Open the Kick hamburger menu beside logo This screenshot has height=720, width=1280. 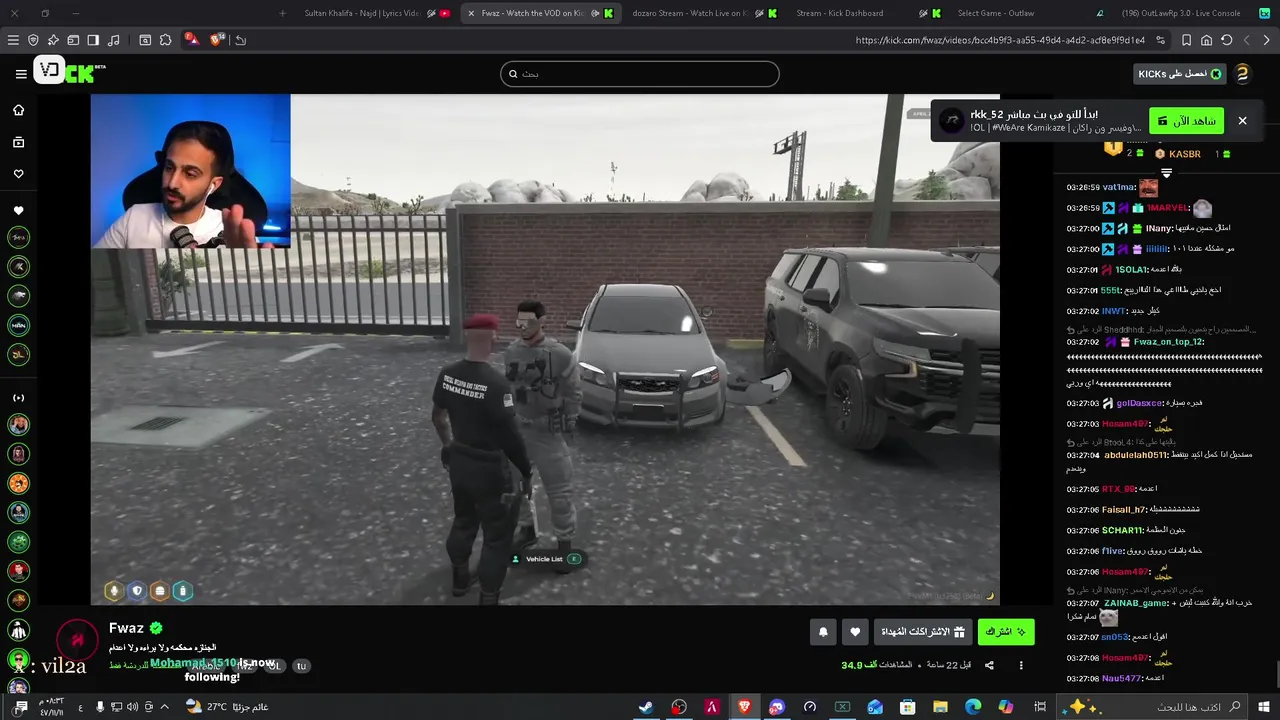[21, 73]
